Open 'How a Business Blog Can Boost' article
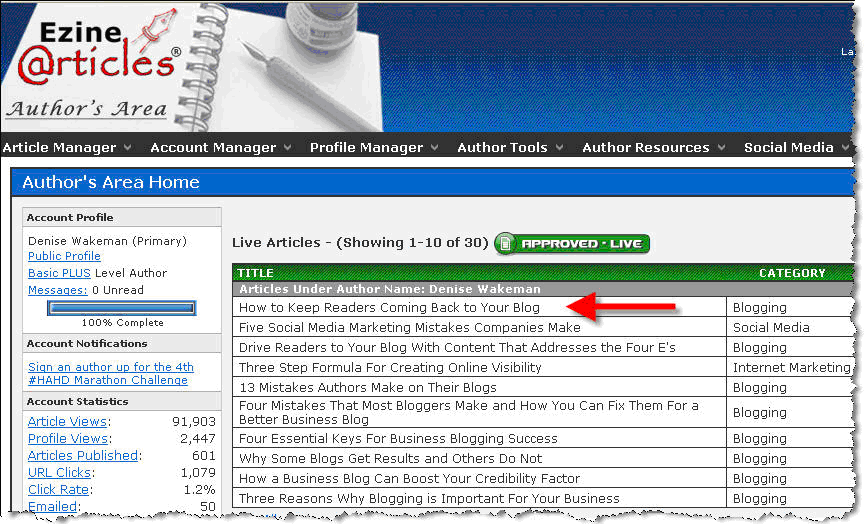The height and width of the screenshot is (524, 864). coord(409,478)
